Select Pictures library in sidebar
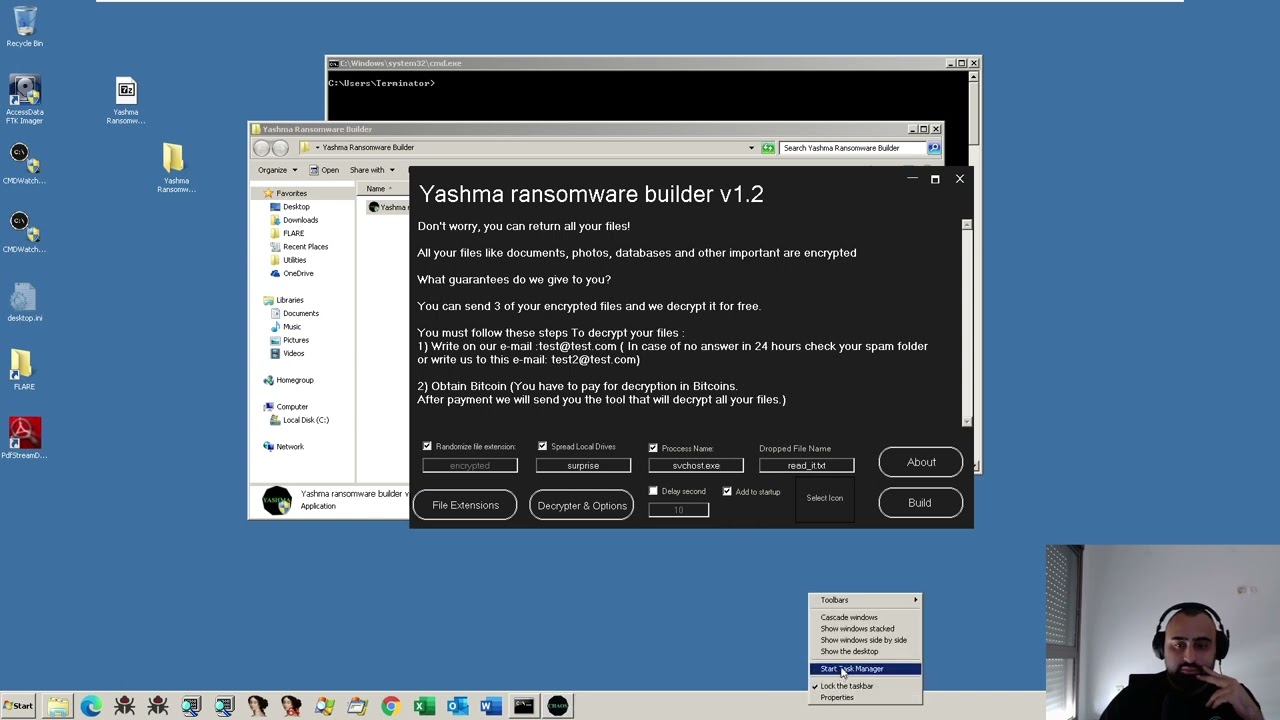Screen dimensions: 1280x720 click(x=295, y=340)
